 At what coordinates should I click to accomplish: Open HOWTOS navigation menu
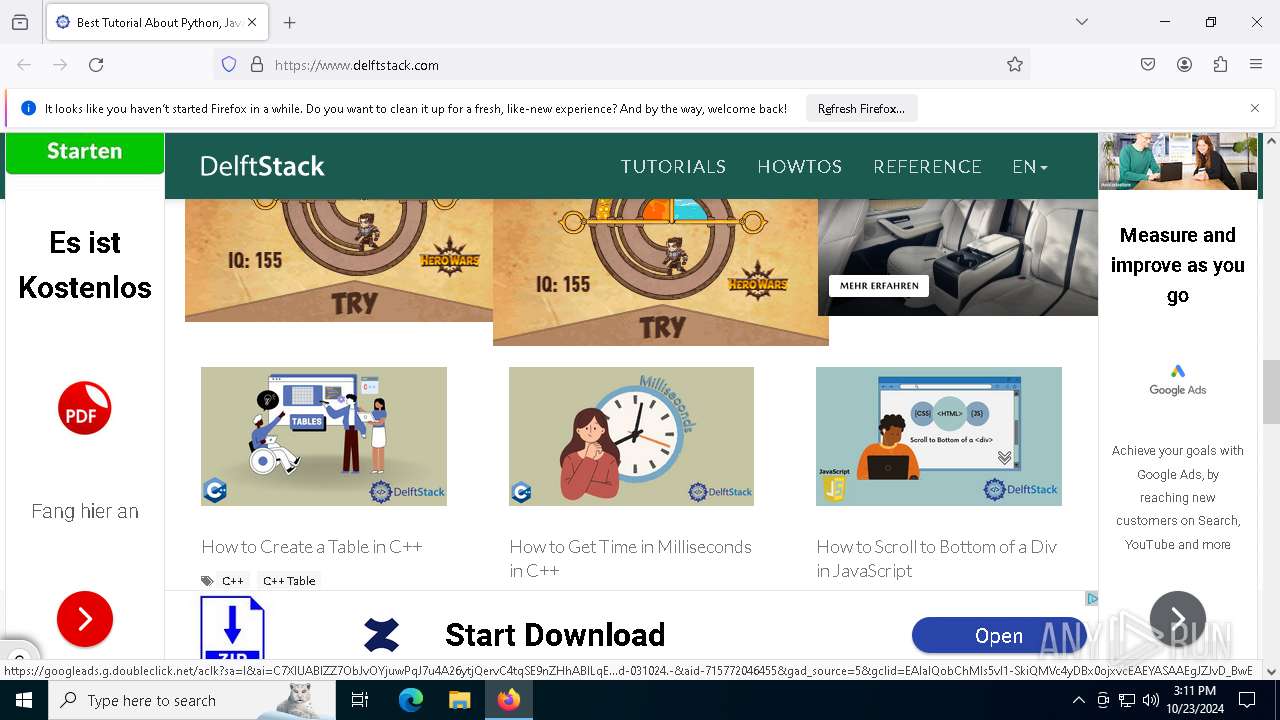tap(799, 167)
